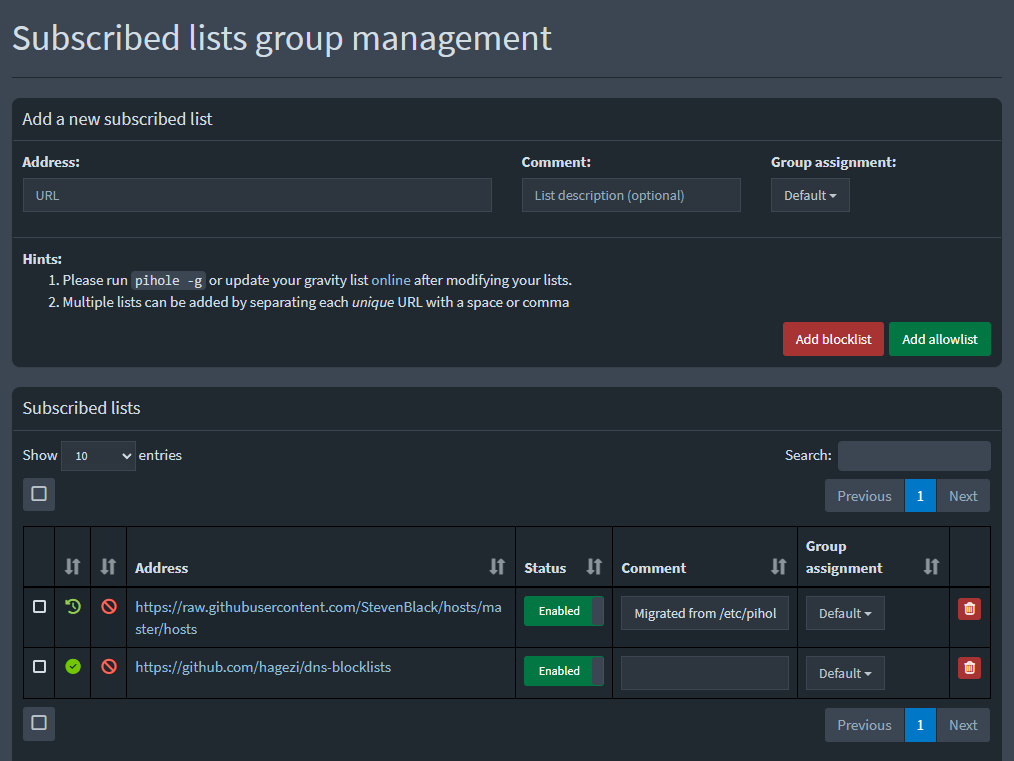Viewport: 1014px width, 761px height.
Task: Sort by the list type icon column
Action: 108,567
